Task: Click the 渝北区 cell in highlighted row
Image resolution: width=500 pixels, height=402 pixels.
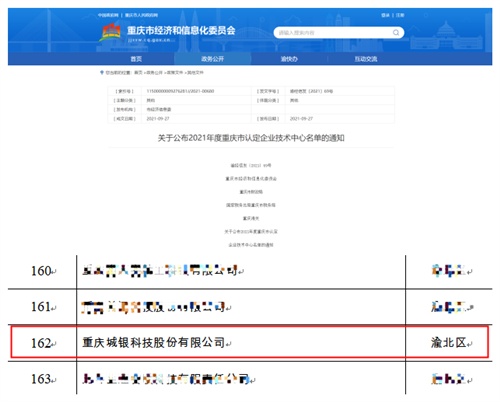Action: point(449,342)
